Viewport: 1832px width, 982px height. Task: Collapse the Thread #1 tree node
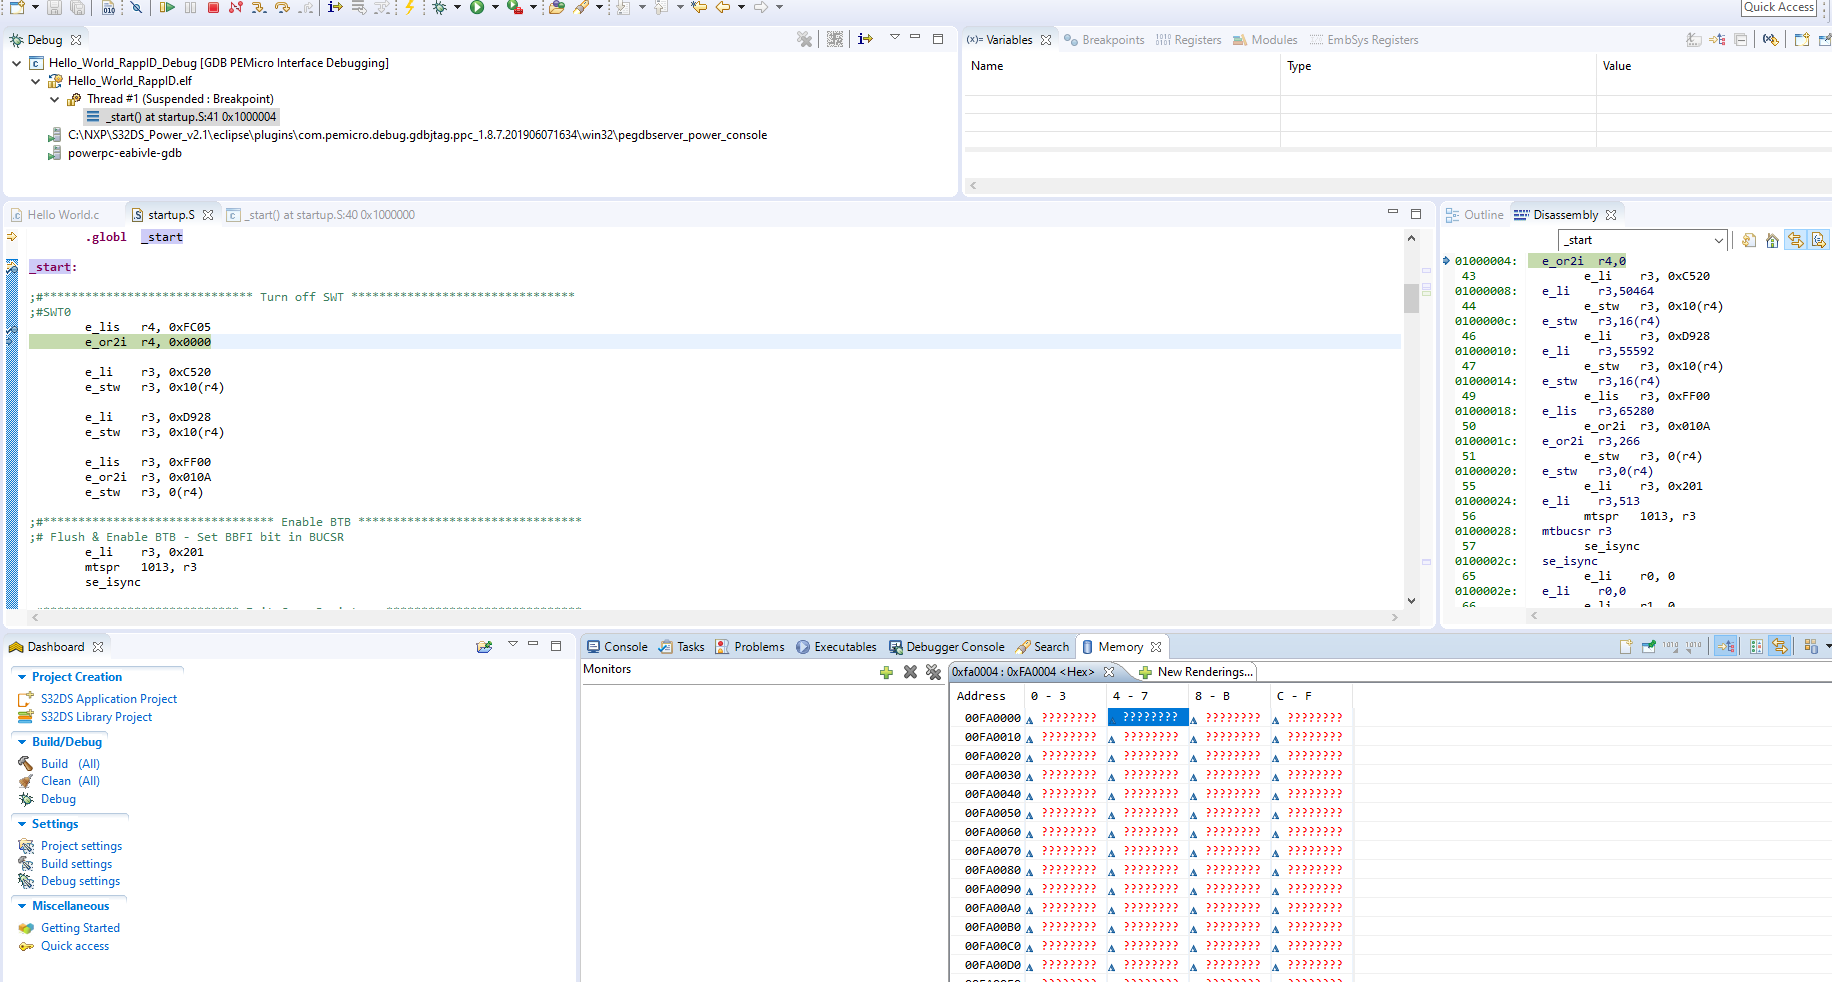pyautogui.click(x=55, y=99)
